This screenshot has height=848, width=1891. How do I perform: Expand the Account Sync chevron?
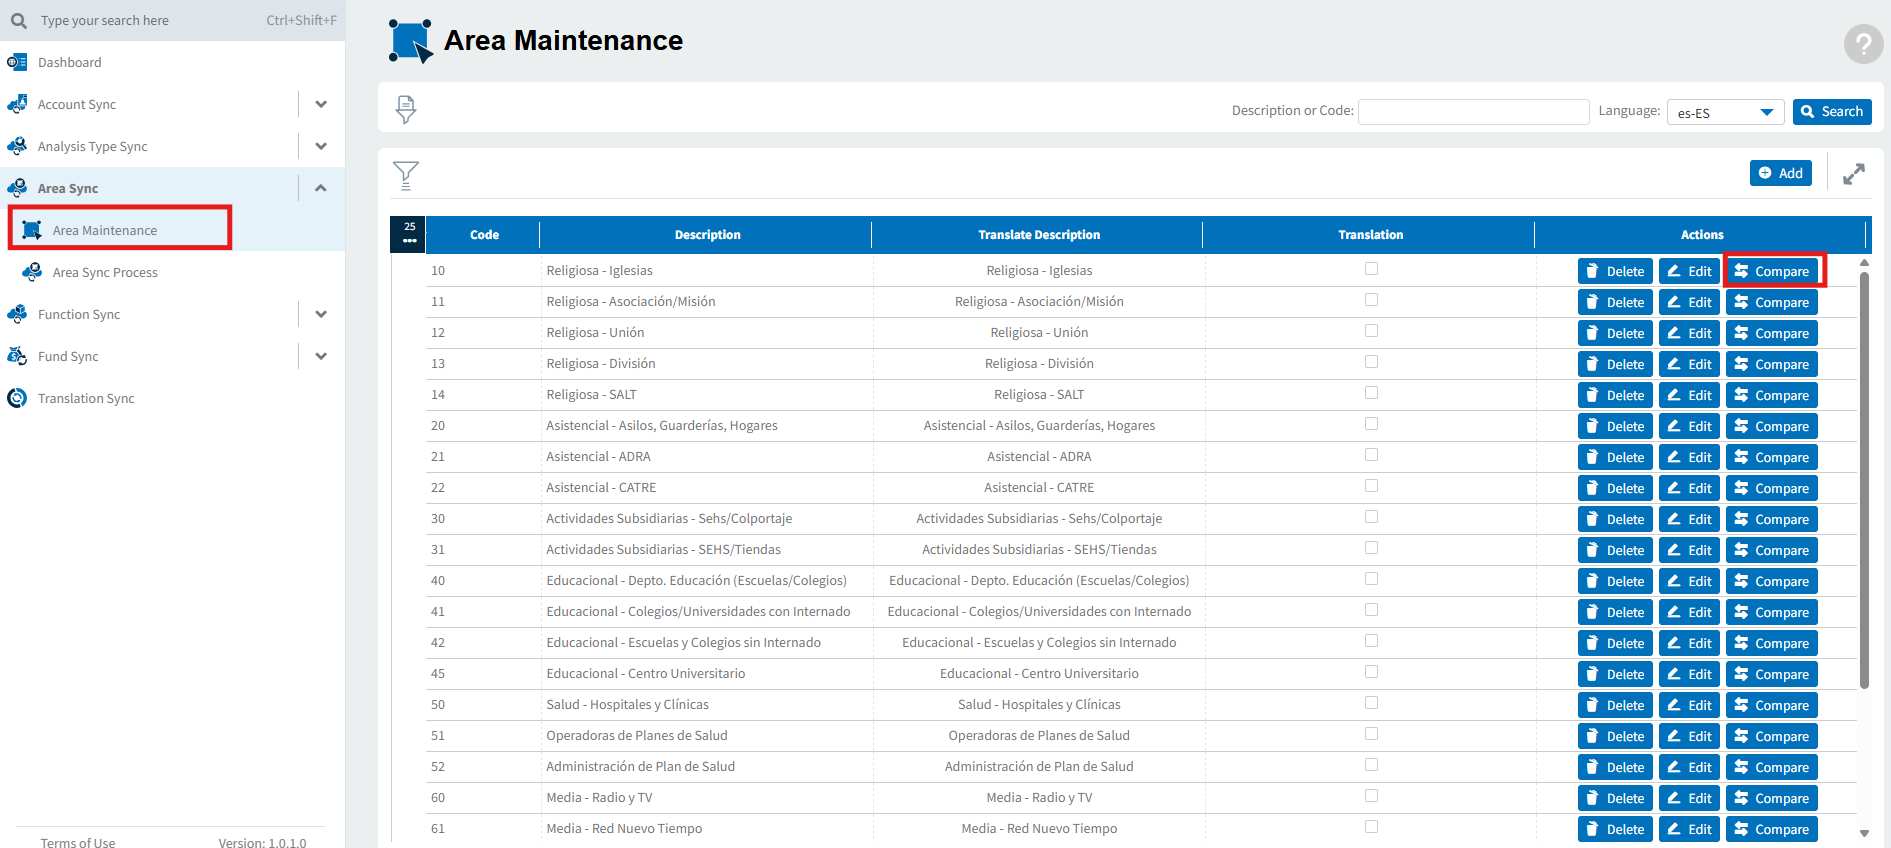[x=321, y=104]
